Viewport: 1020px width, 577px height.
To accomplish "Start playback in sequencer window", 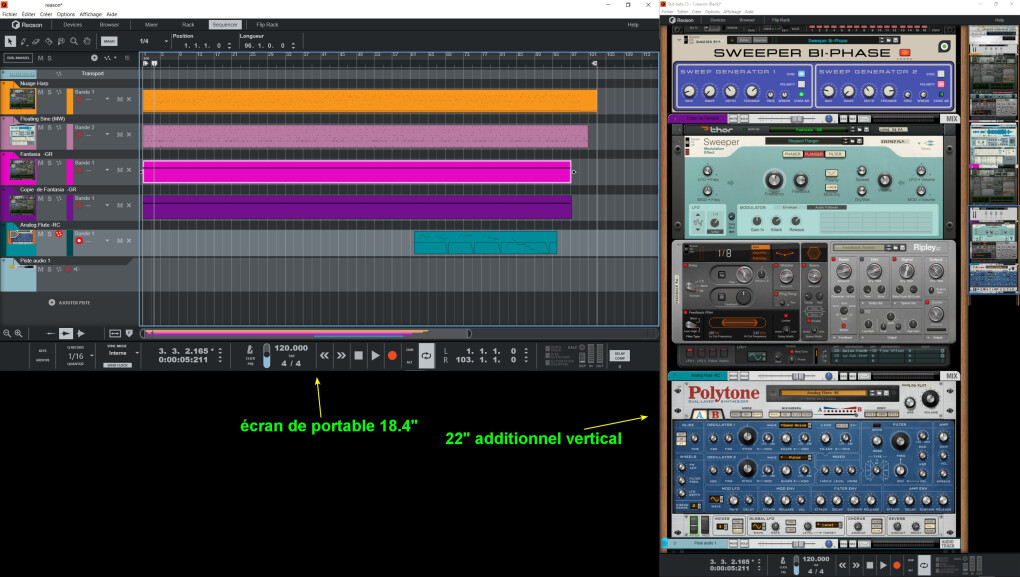I will pyautogui.click(x=375, y=355).
